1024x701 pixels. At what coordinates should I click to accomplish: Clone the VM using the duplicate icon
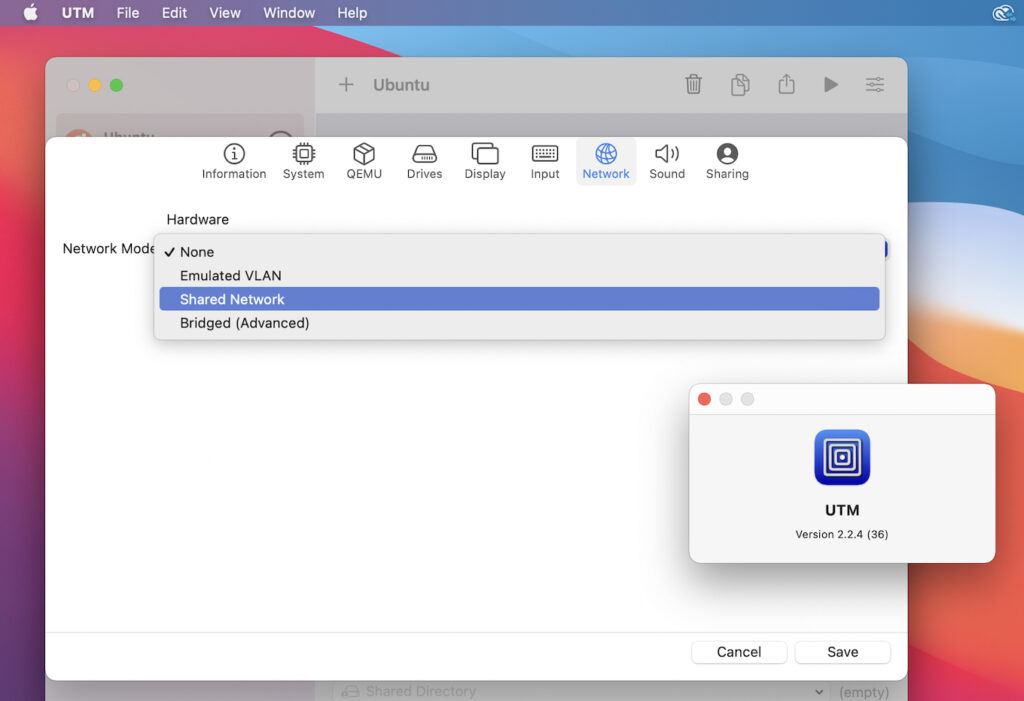tap(740, 85)
